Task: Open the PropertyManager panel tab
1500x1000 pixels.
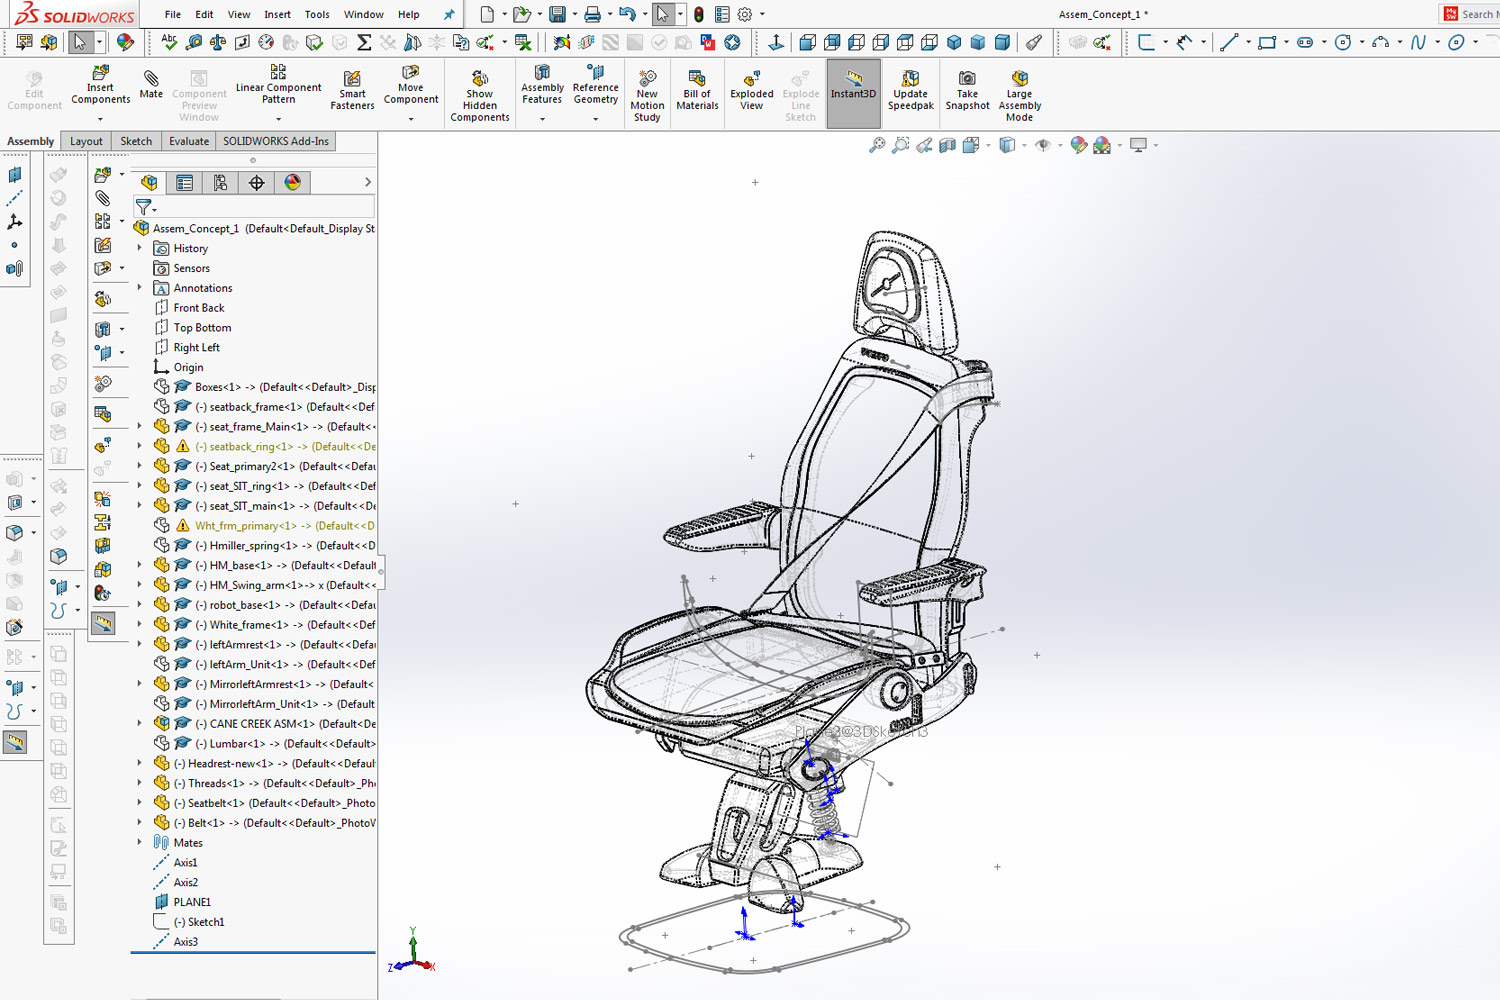Action: (x=185, y=183)
